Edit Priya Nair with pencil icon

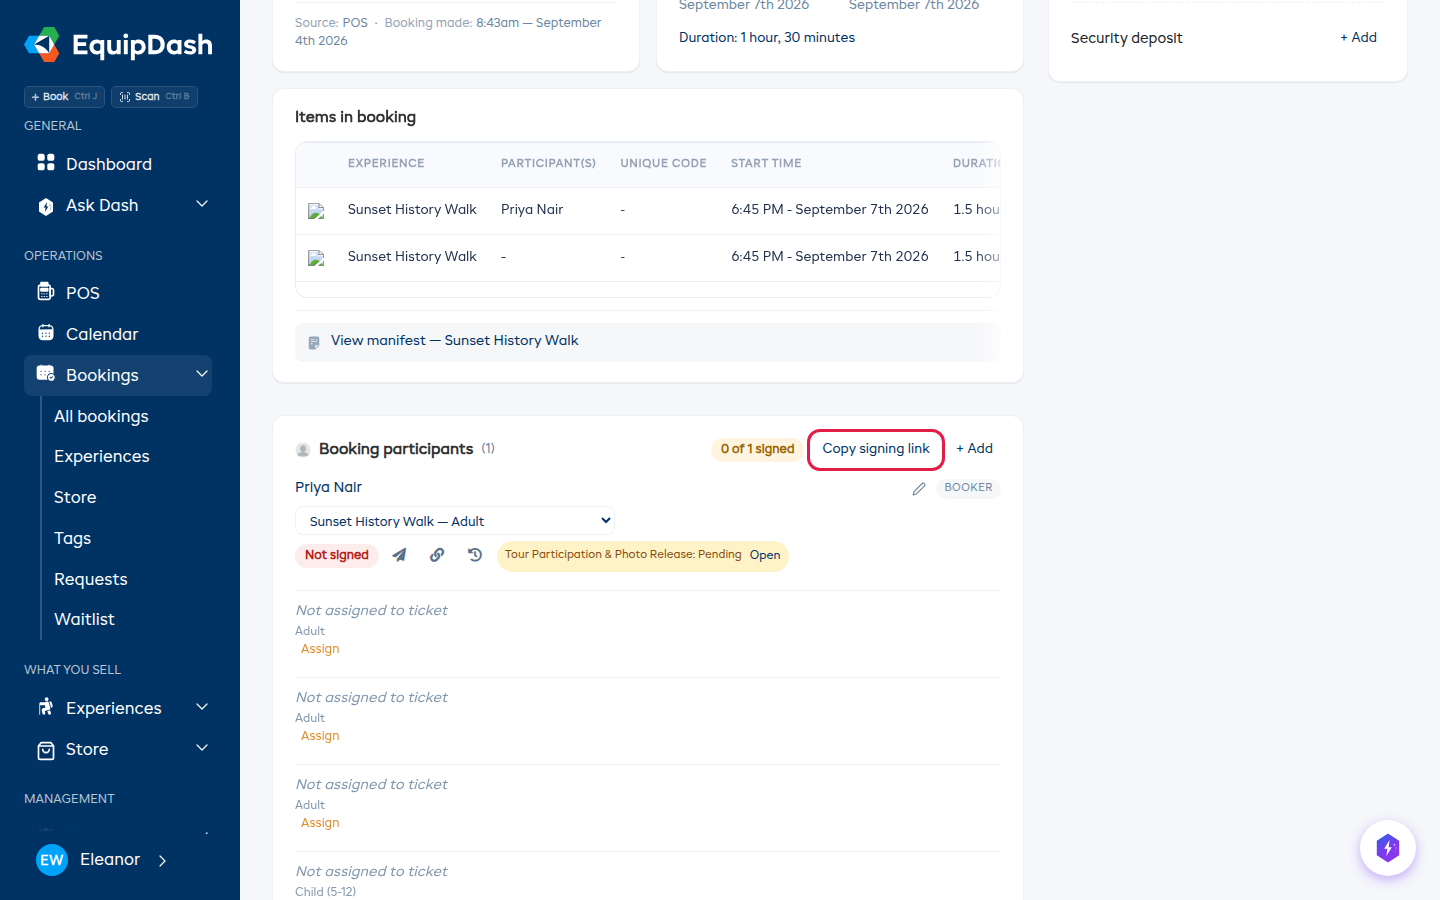coord(919,489)
